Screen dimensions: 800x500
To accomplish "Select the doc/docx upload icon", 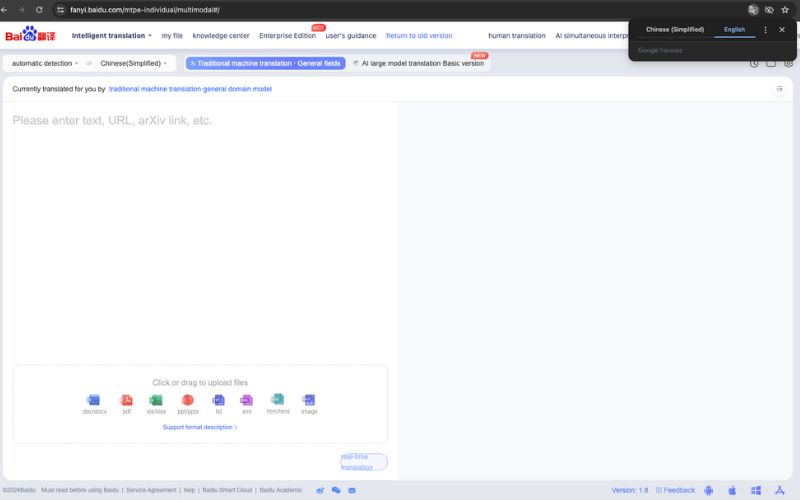I will click(94, 399).
